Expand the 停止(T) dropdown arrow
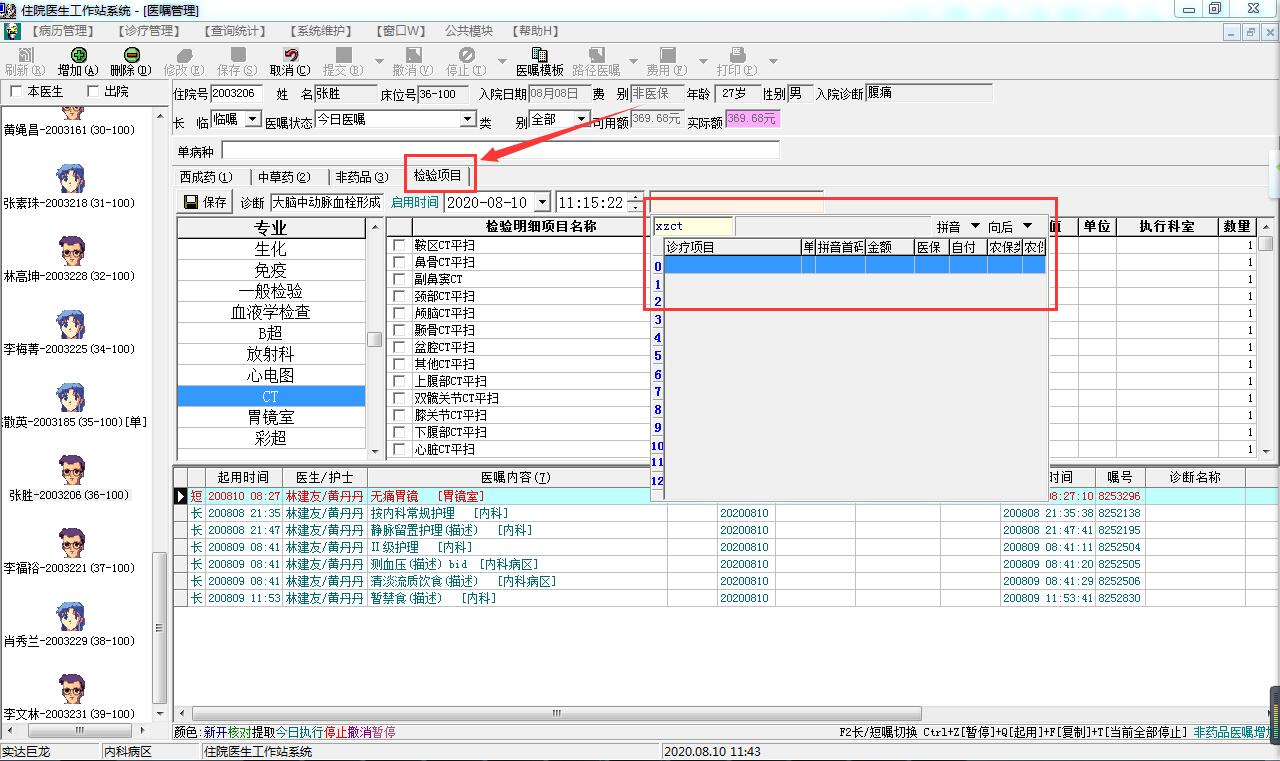Viewport: 1280px width, 761px height. pos(501,61)
